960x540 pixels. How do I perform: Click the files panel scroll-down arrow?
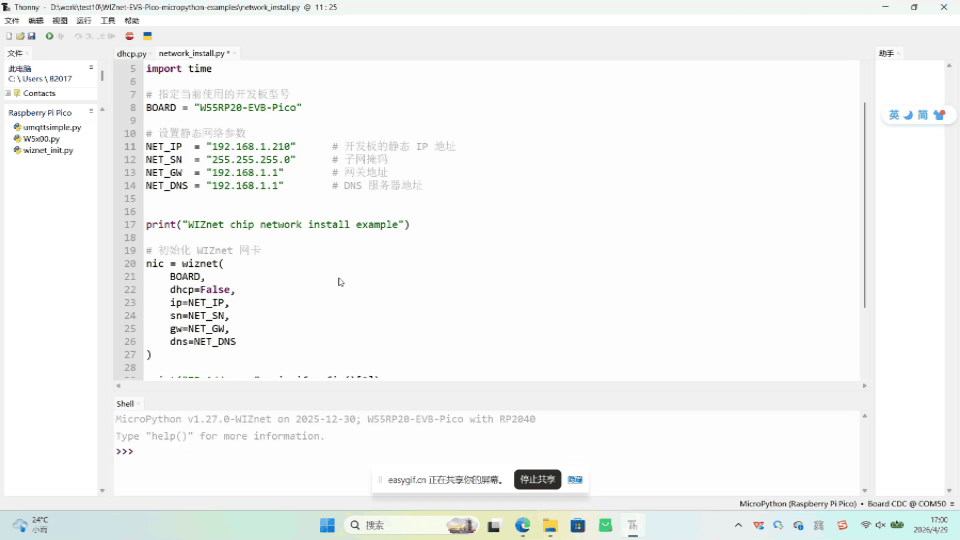102,490
